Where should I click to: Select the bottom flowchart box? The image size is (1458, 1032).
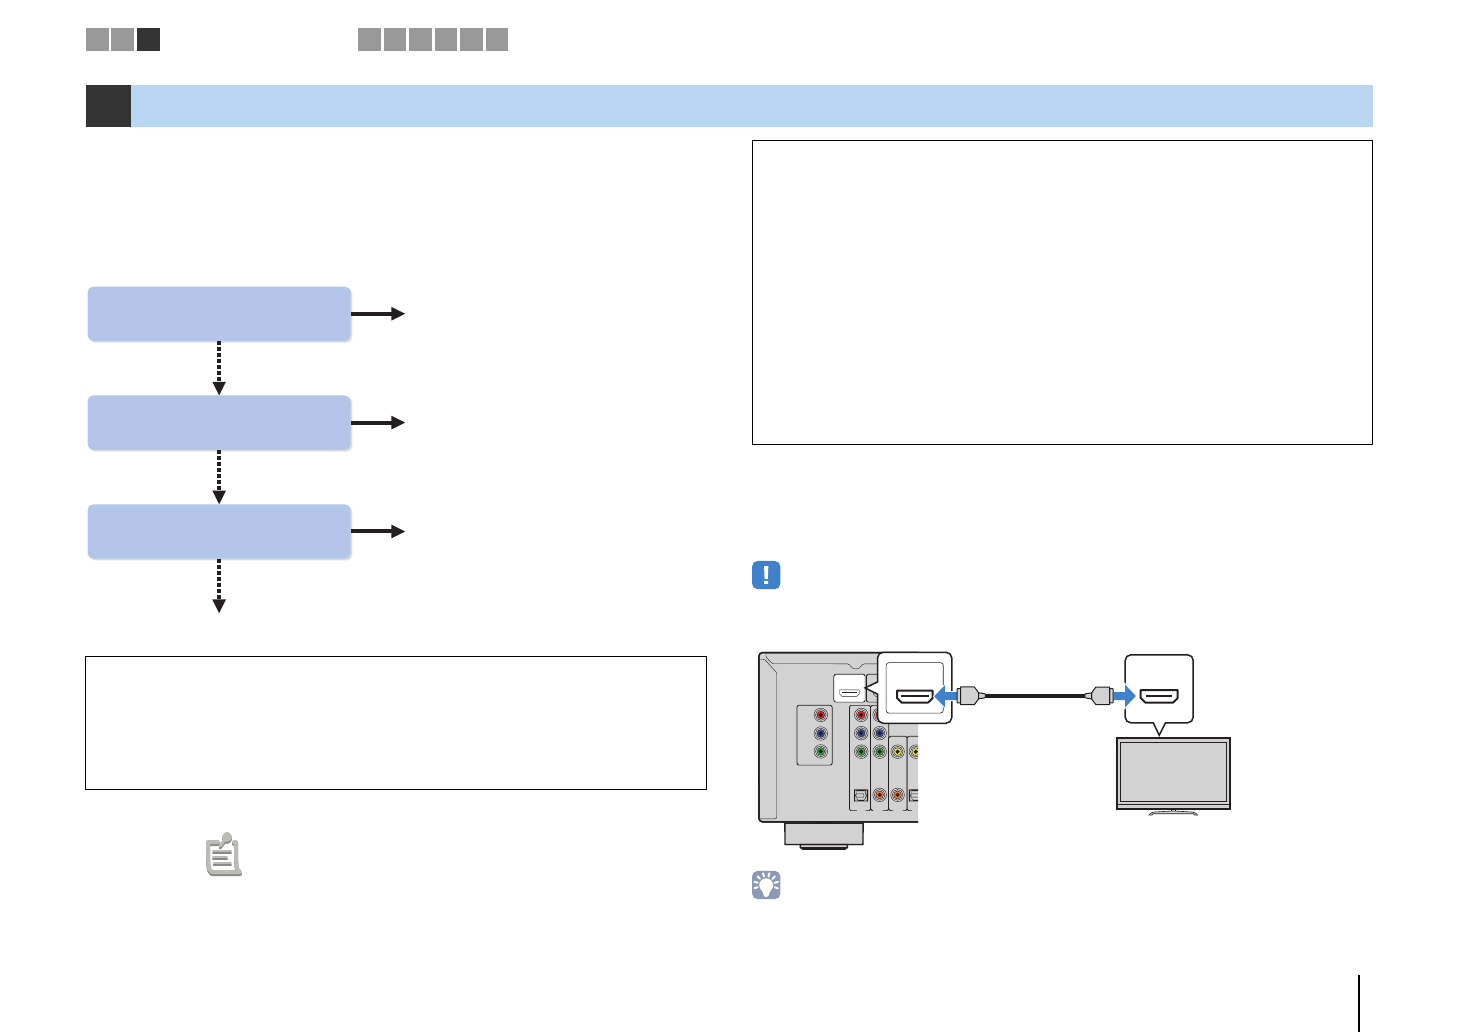219,532
